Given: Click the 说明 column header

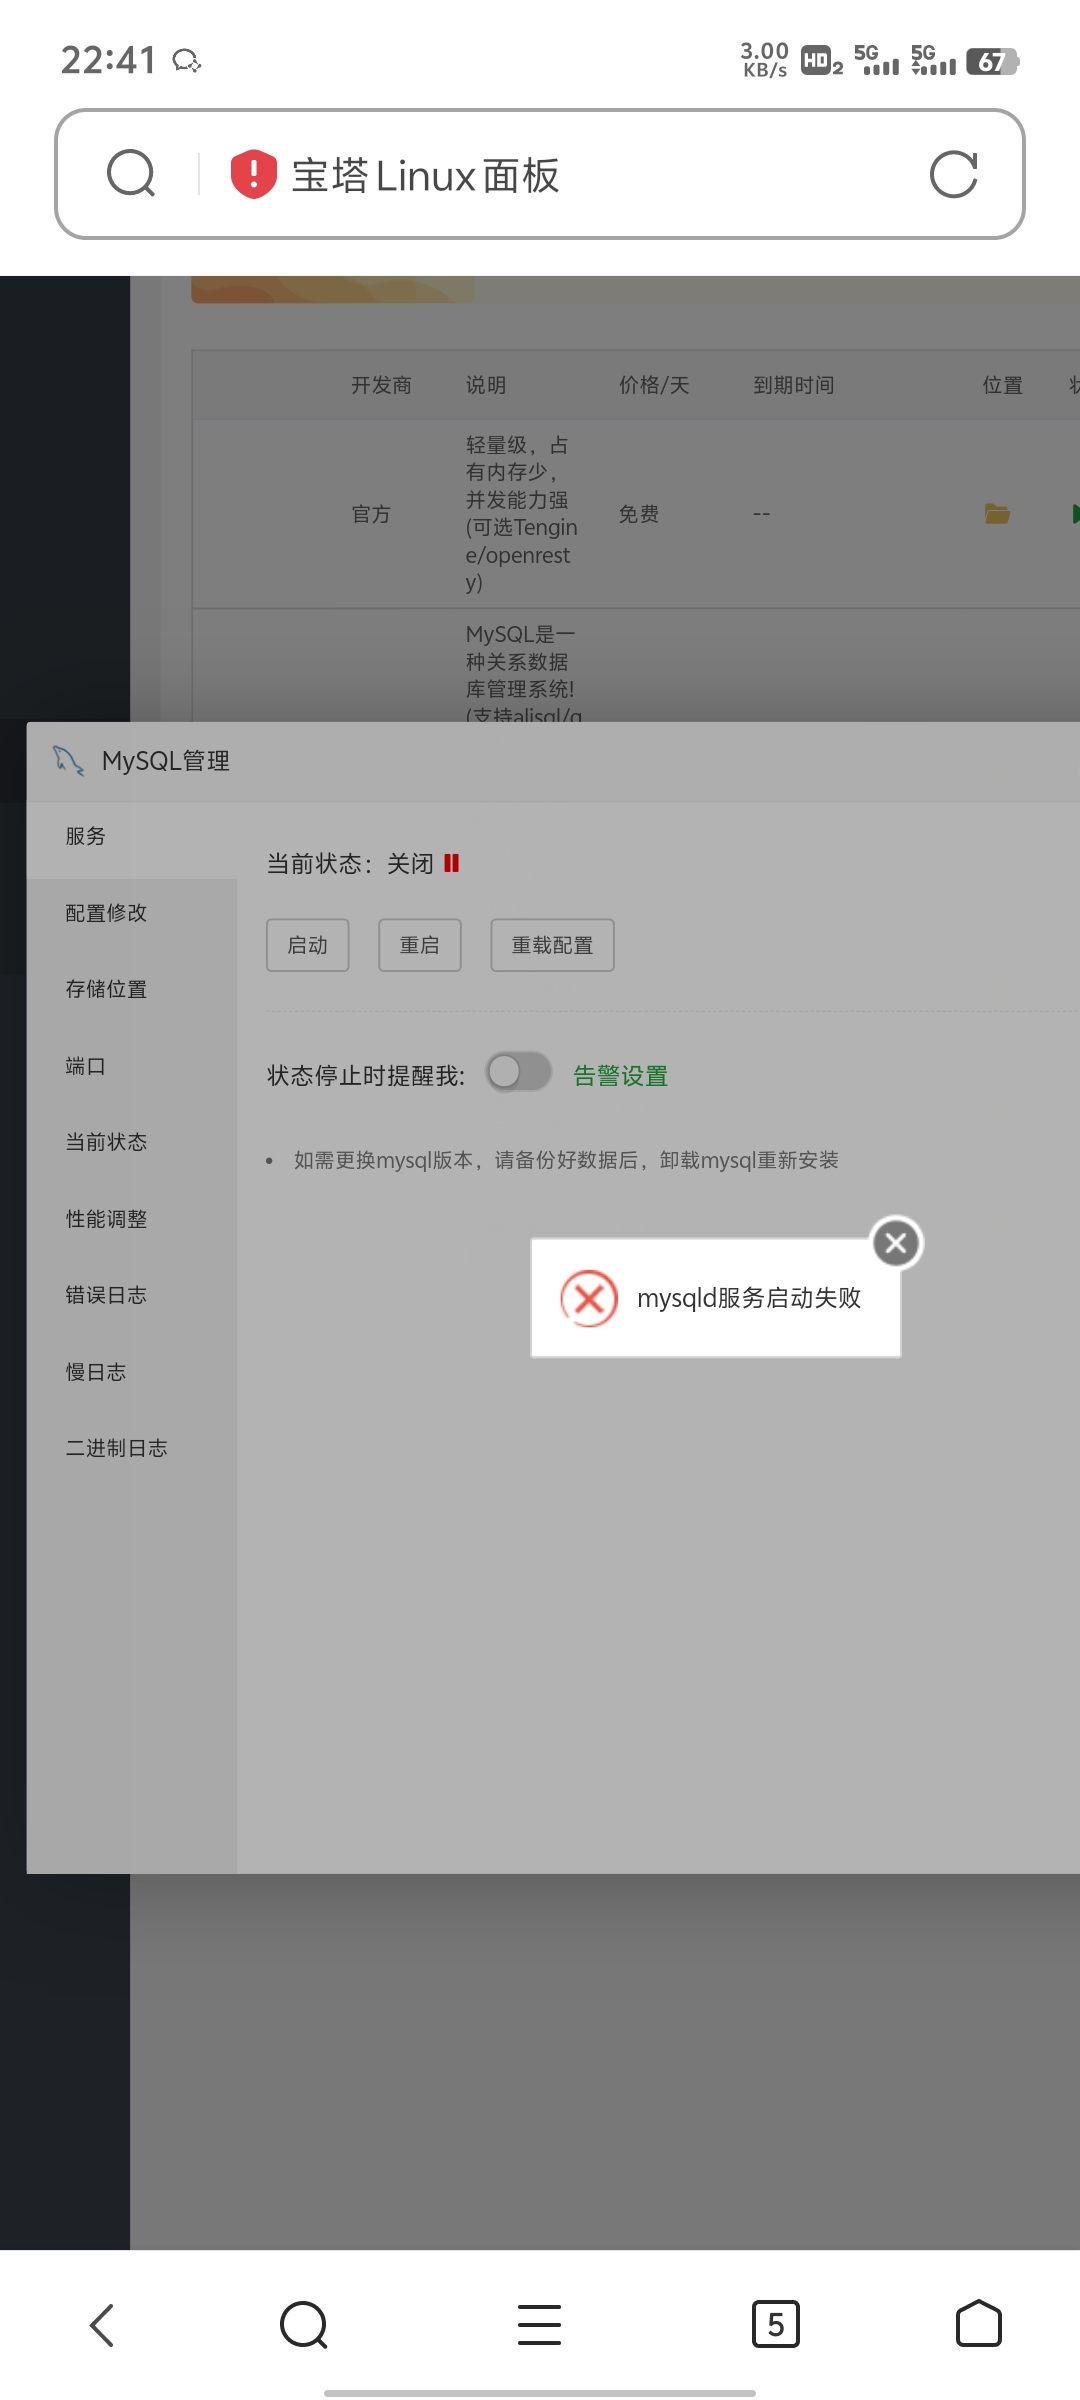Looking at the screenshot, I should (x=486, y=385).
